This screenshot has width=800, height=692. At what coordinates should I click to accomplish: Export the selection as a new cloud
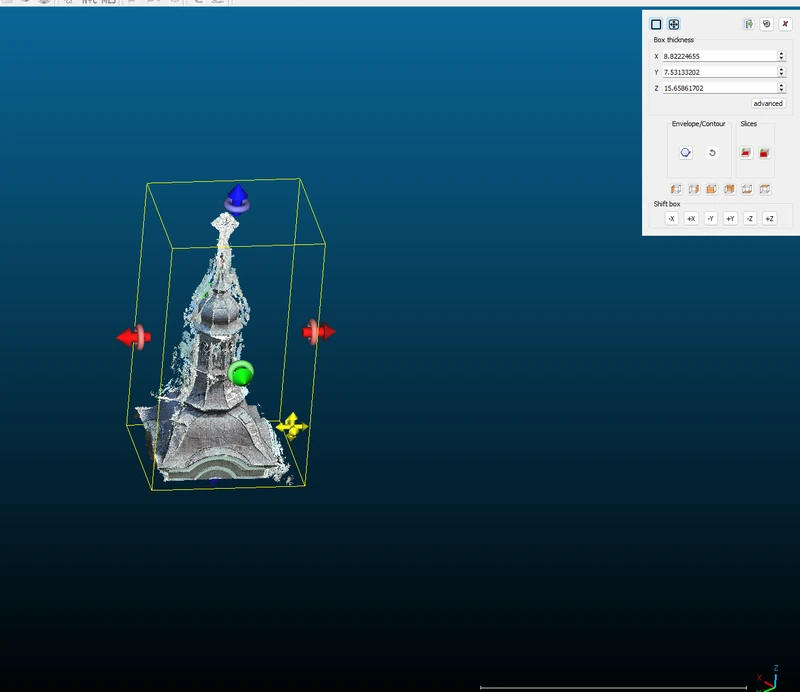coord(748,24)
